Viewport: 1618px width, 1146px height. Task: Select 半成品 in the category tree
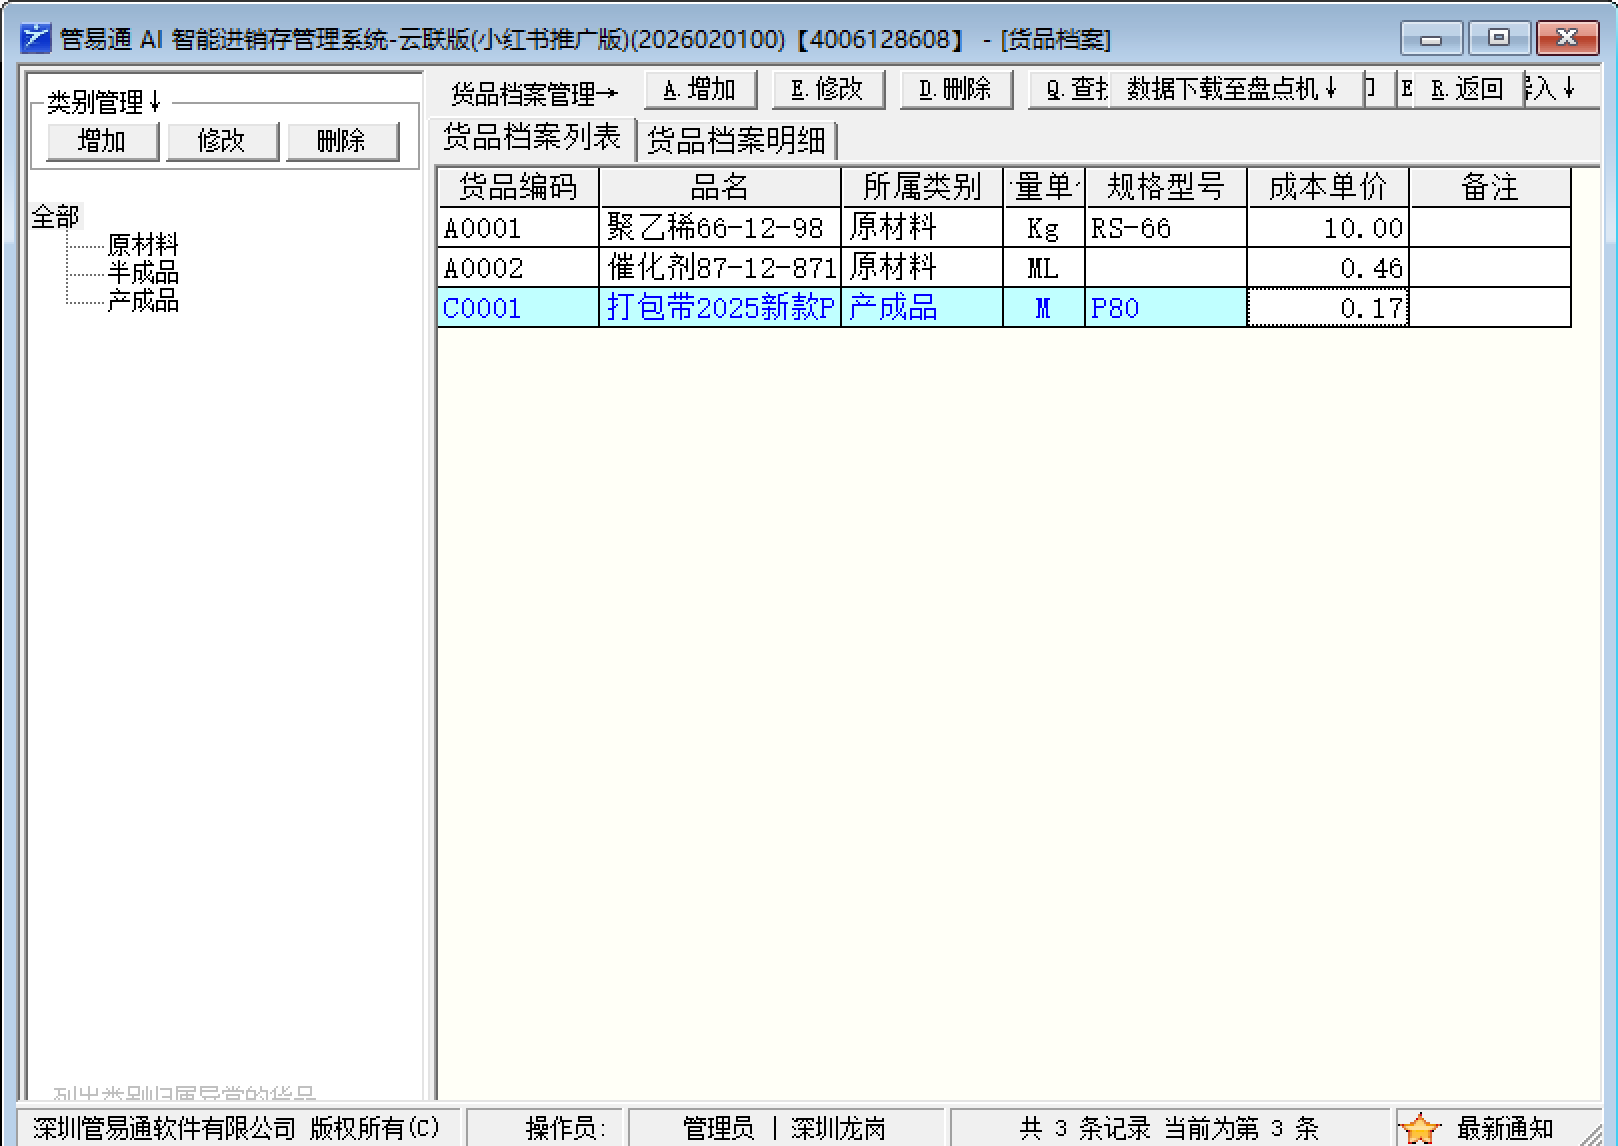pos(143,272)
